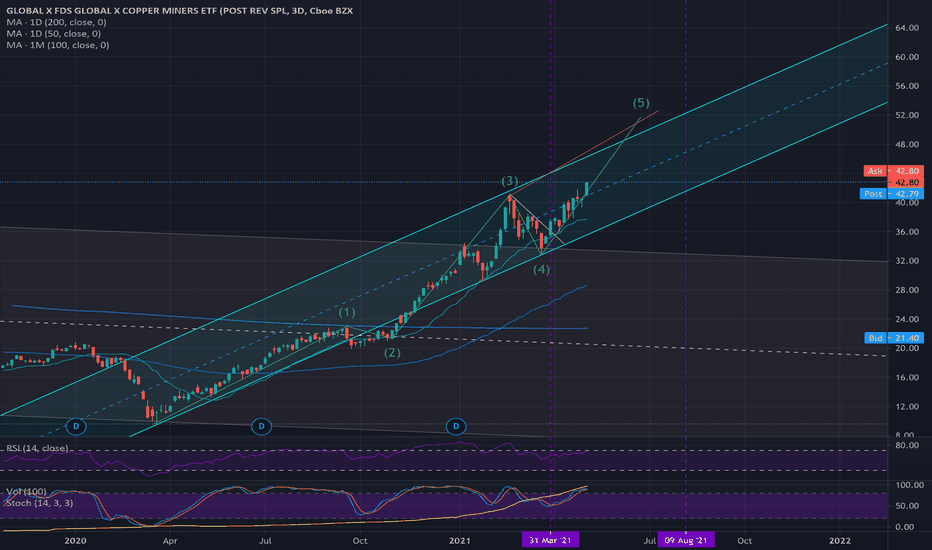Click the 12.00 price axis value
Viewport: 932px width, 550px height.
[907, 407]
